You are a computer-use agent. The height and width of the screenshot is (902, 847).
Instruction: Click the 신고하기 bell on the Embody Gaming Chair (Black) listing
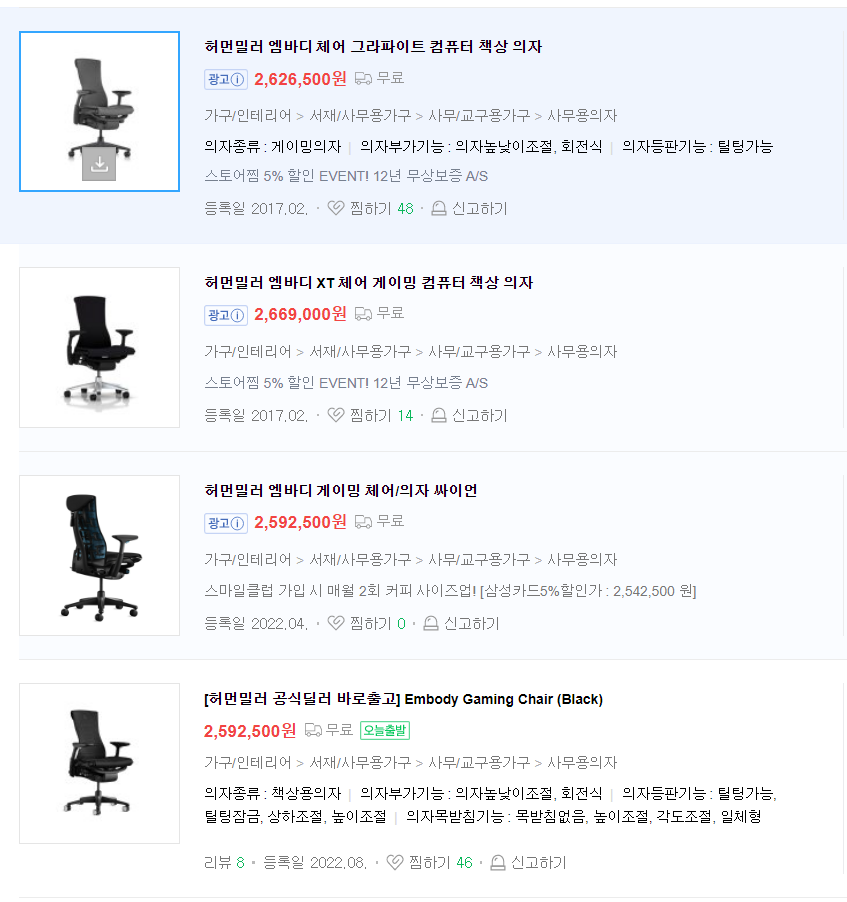point(498,862)
